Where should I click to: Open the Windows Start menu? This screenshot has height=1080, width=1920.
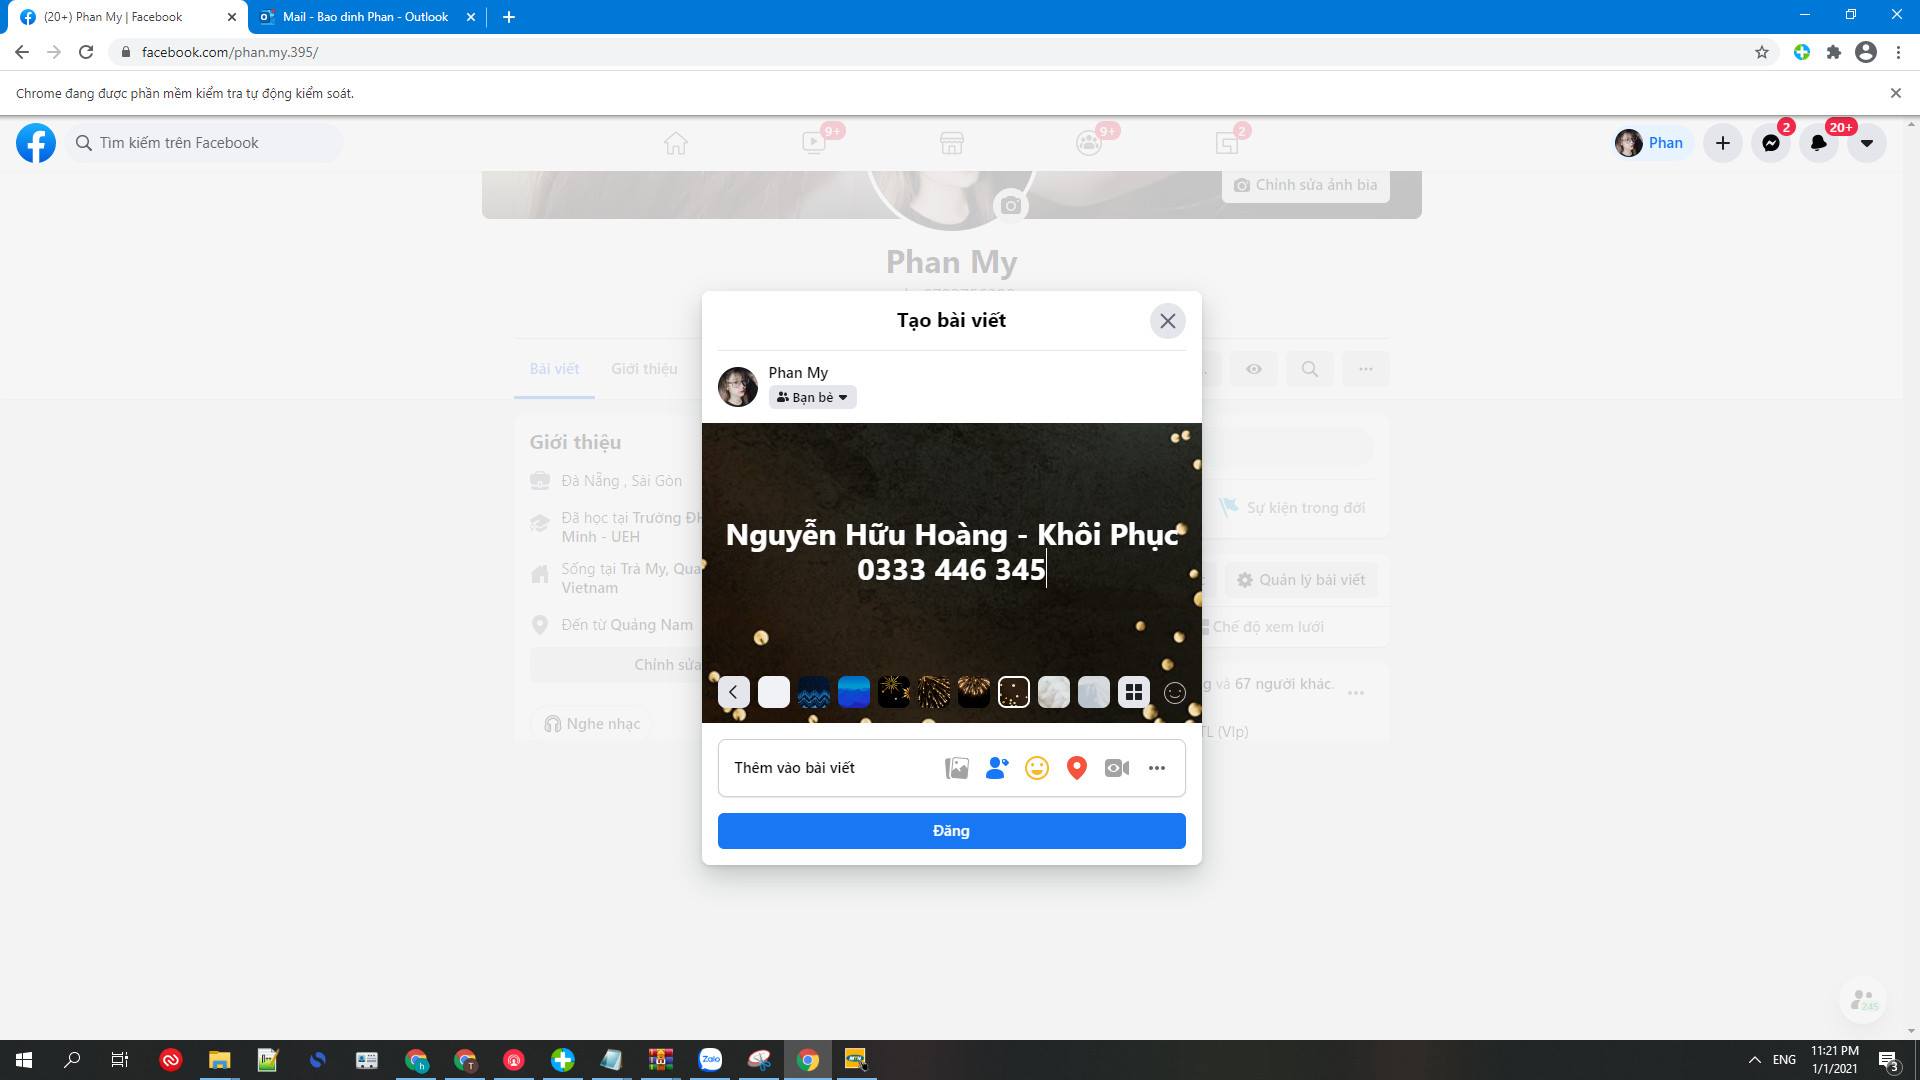point(24,1060)
